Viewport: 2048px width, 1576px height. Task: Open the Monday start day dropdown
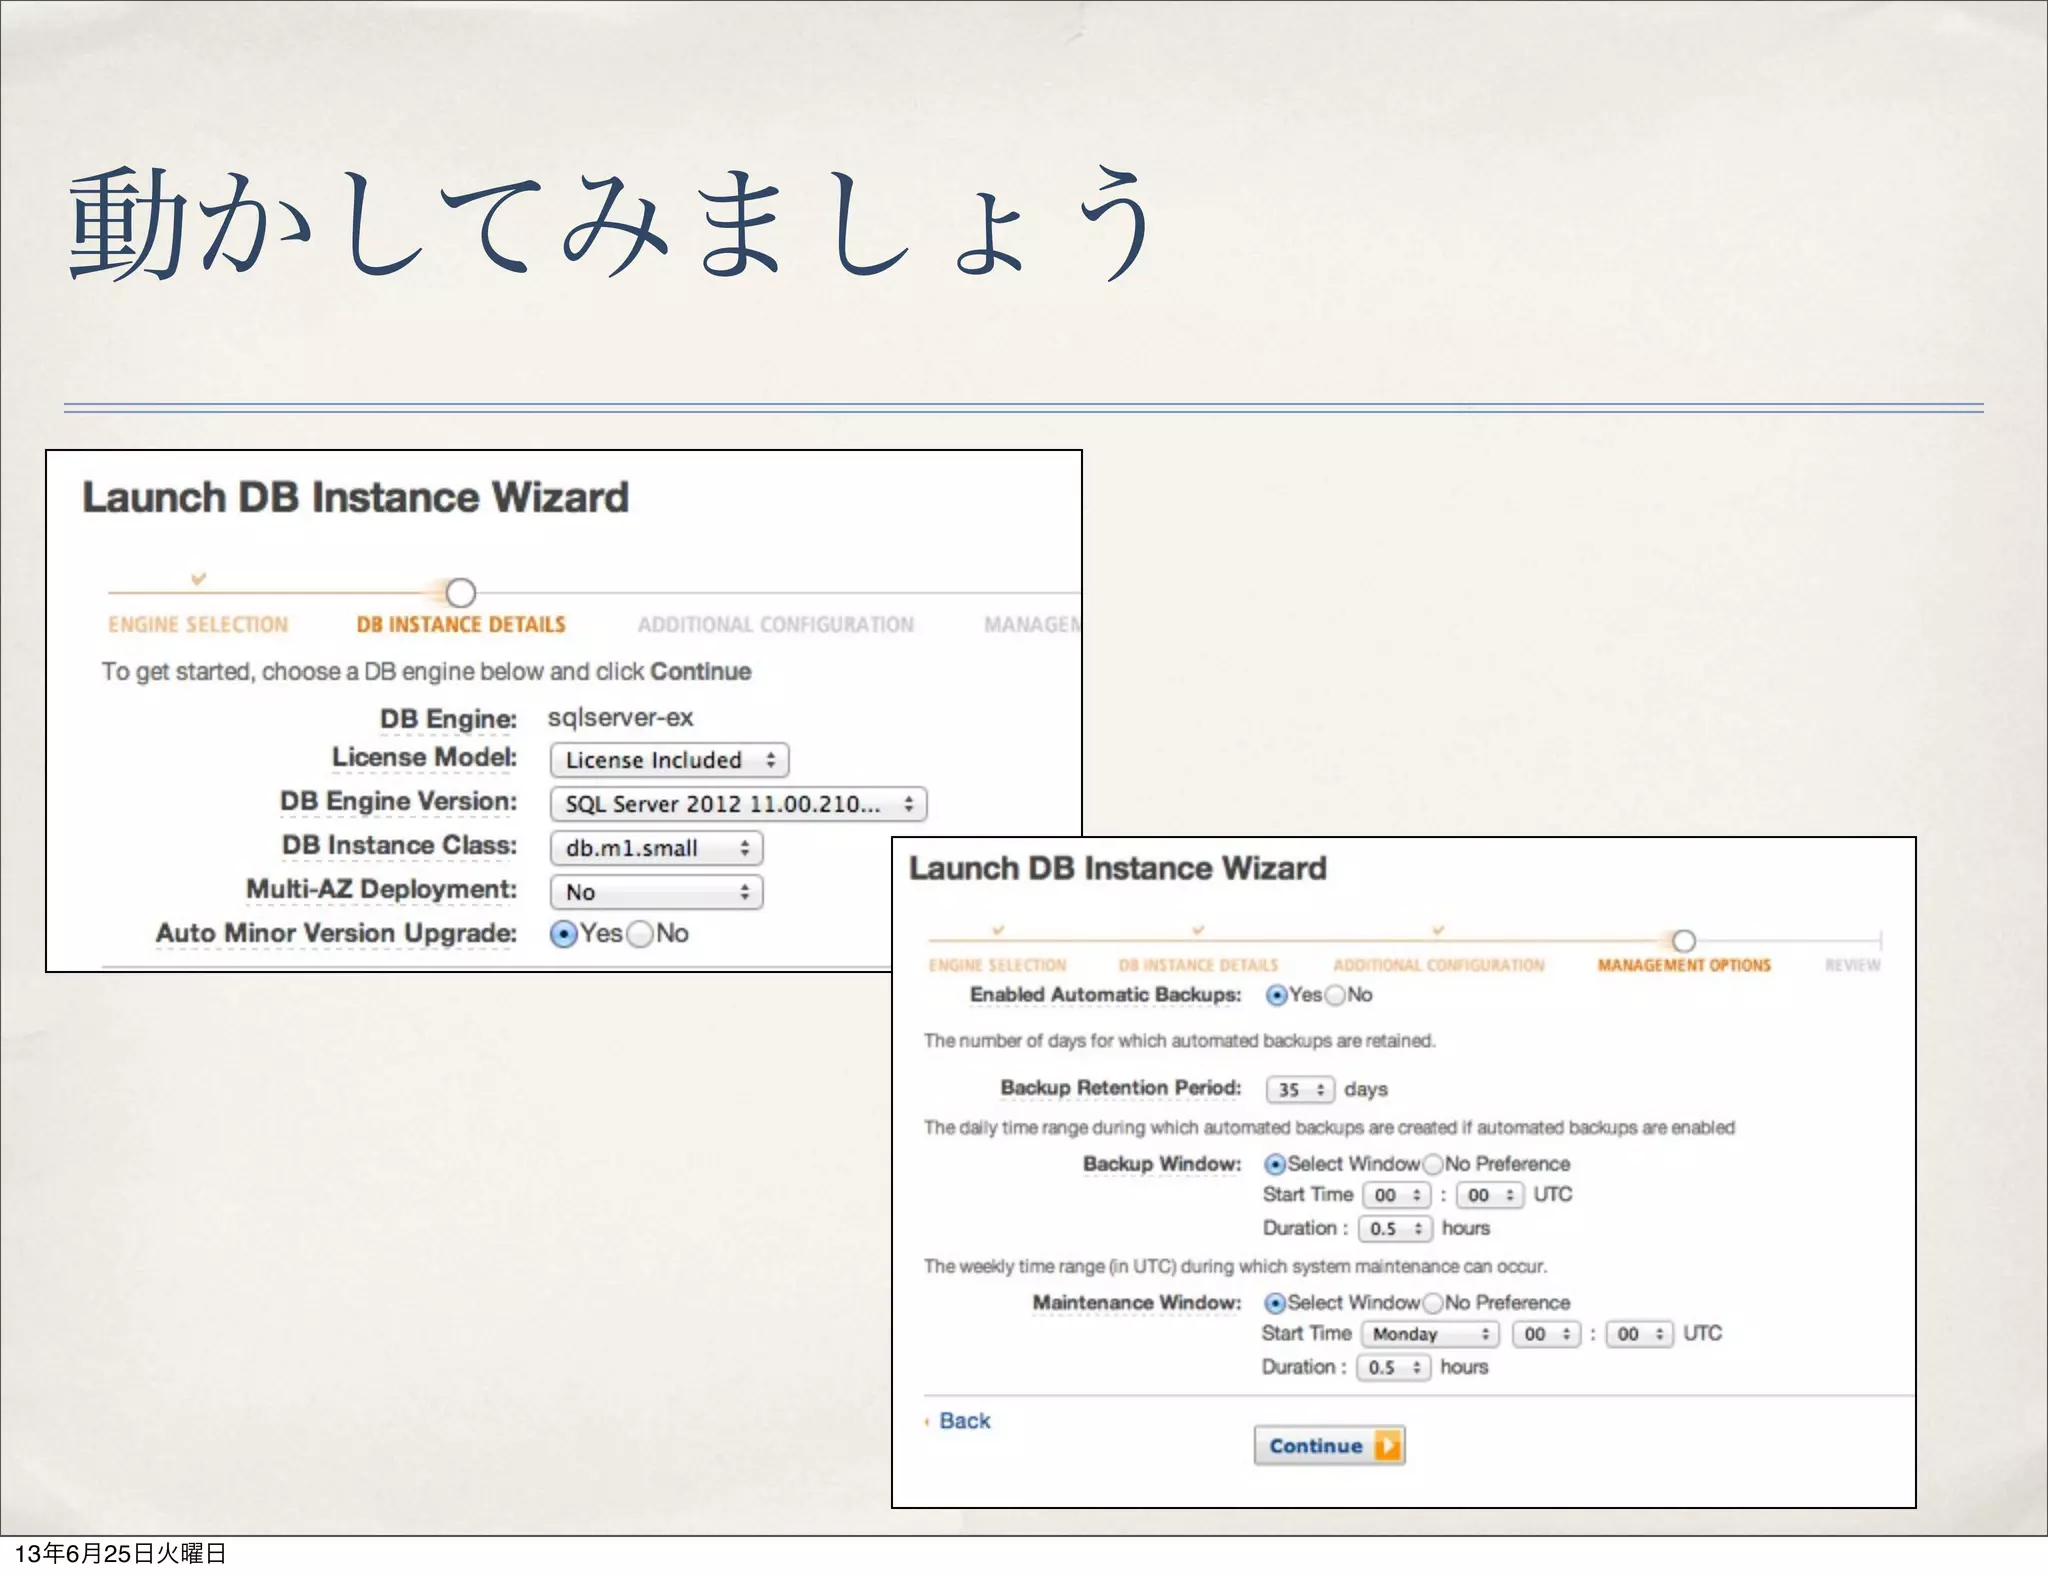pos(1430,1335)
